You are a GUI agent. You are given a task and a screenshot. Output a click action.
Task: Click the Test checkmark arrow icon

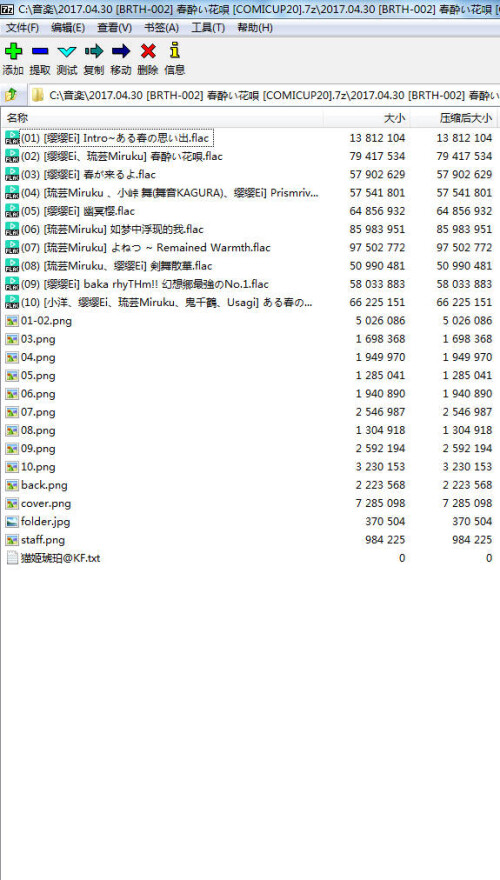point(67,52)
